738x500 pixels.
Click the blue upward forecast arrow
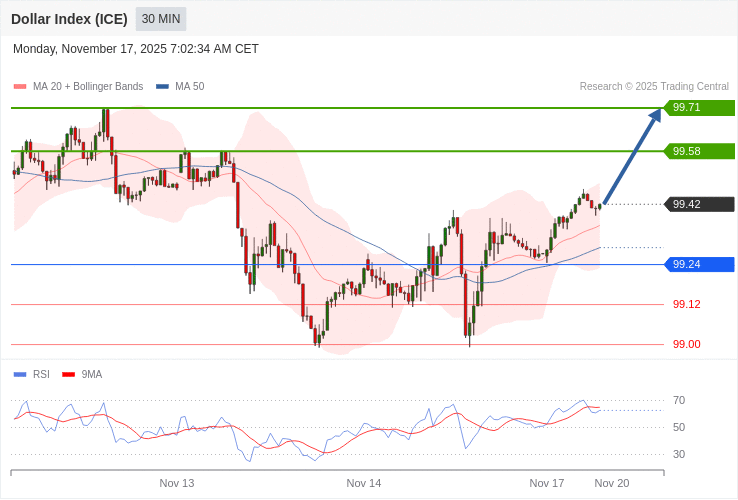click(632, 156)
